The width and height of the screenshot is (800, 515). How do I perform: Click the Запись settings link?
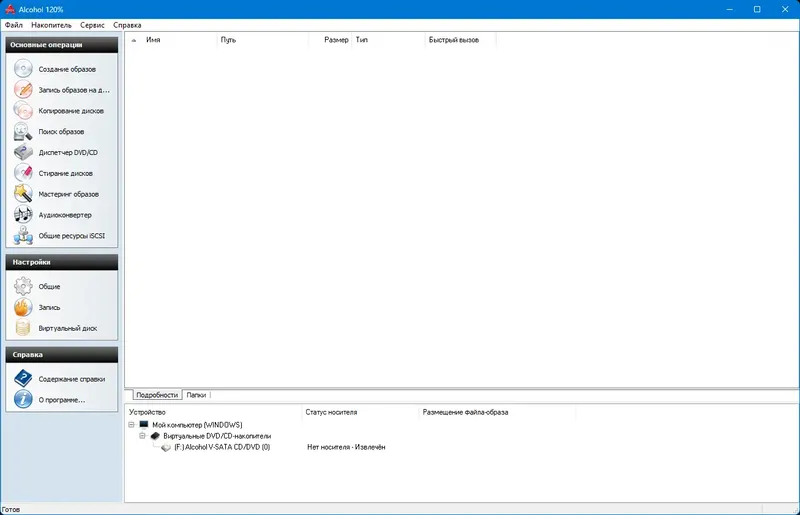click(x=49, y=308)
